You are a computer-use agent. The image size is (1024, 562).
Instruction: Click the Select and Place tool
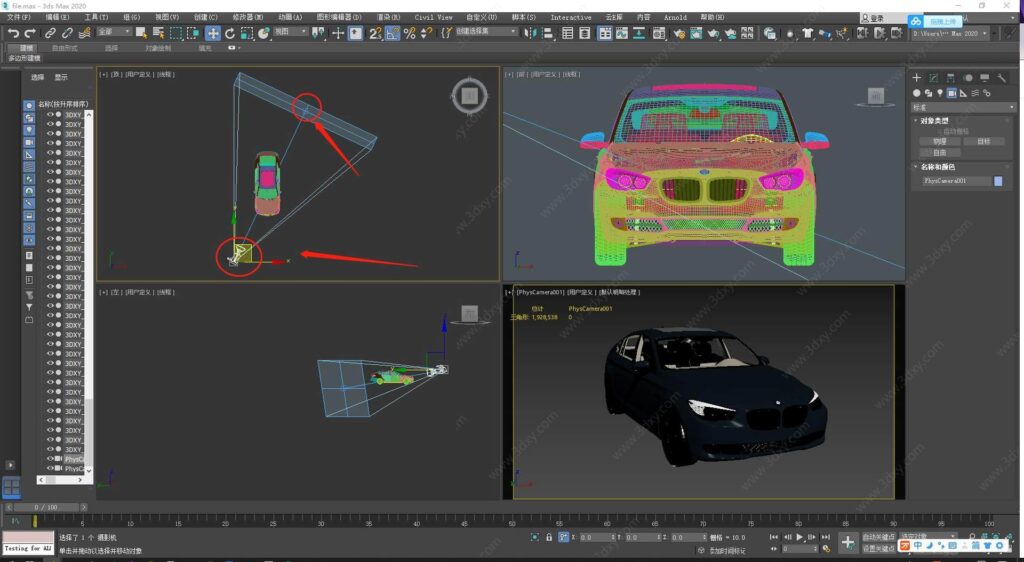click(264, 33)
